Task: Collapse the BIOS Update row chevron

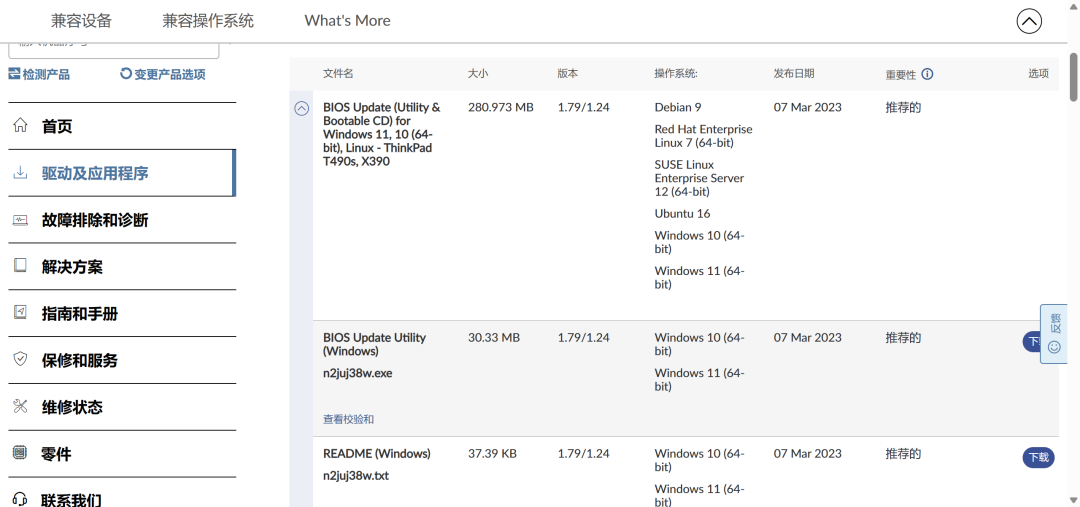Action: [302, 108]
